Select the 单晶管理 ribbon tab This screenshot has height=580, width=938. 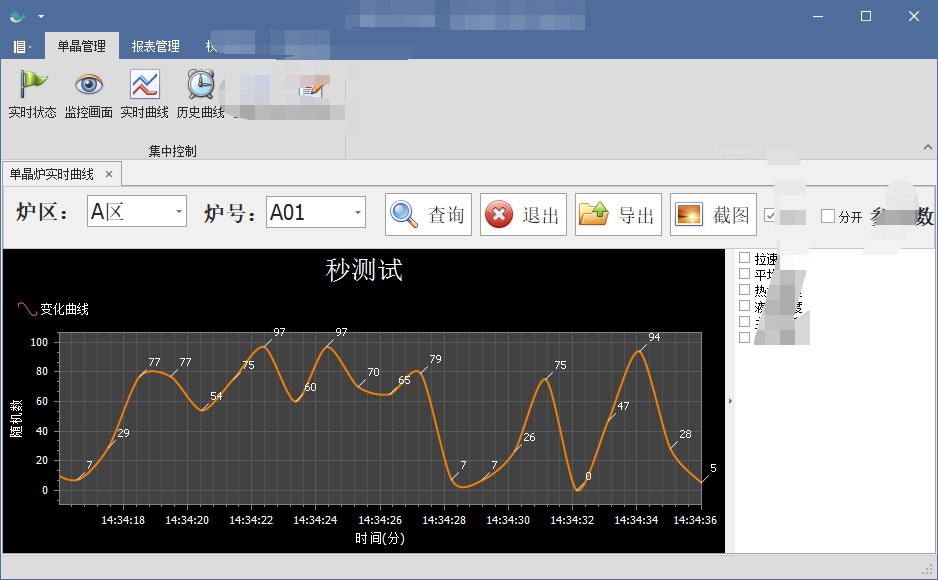(x=80, y=45)
